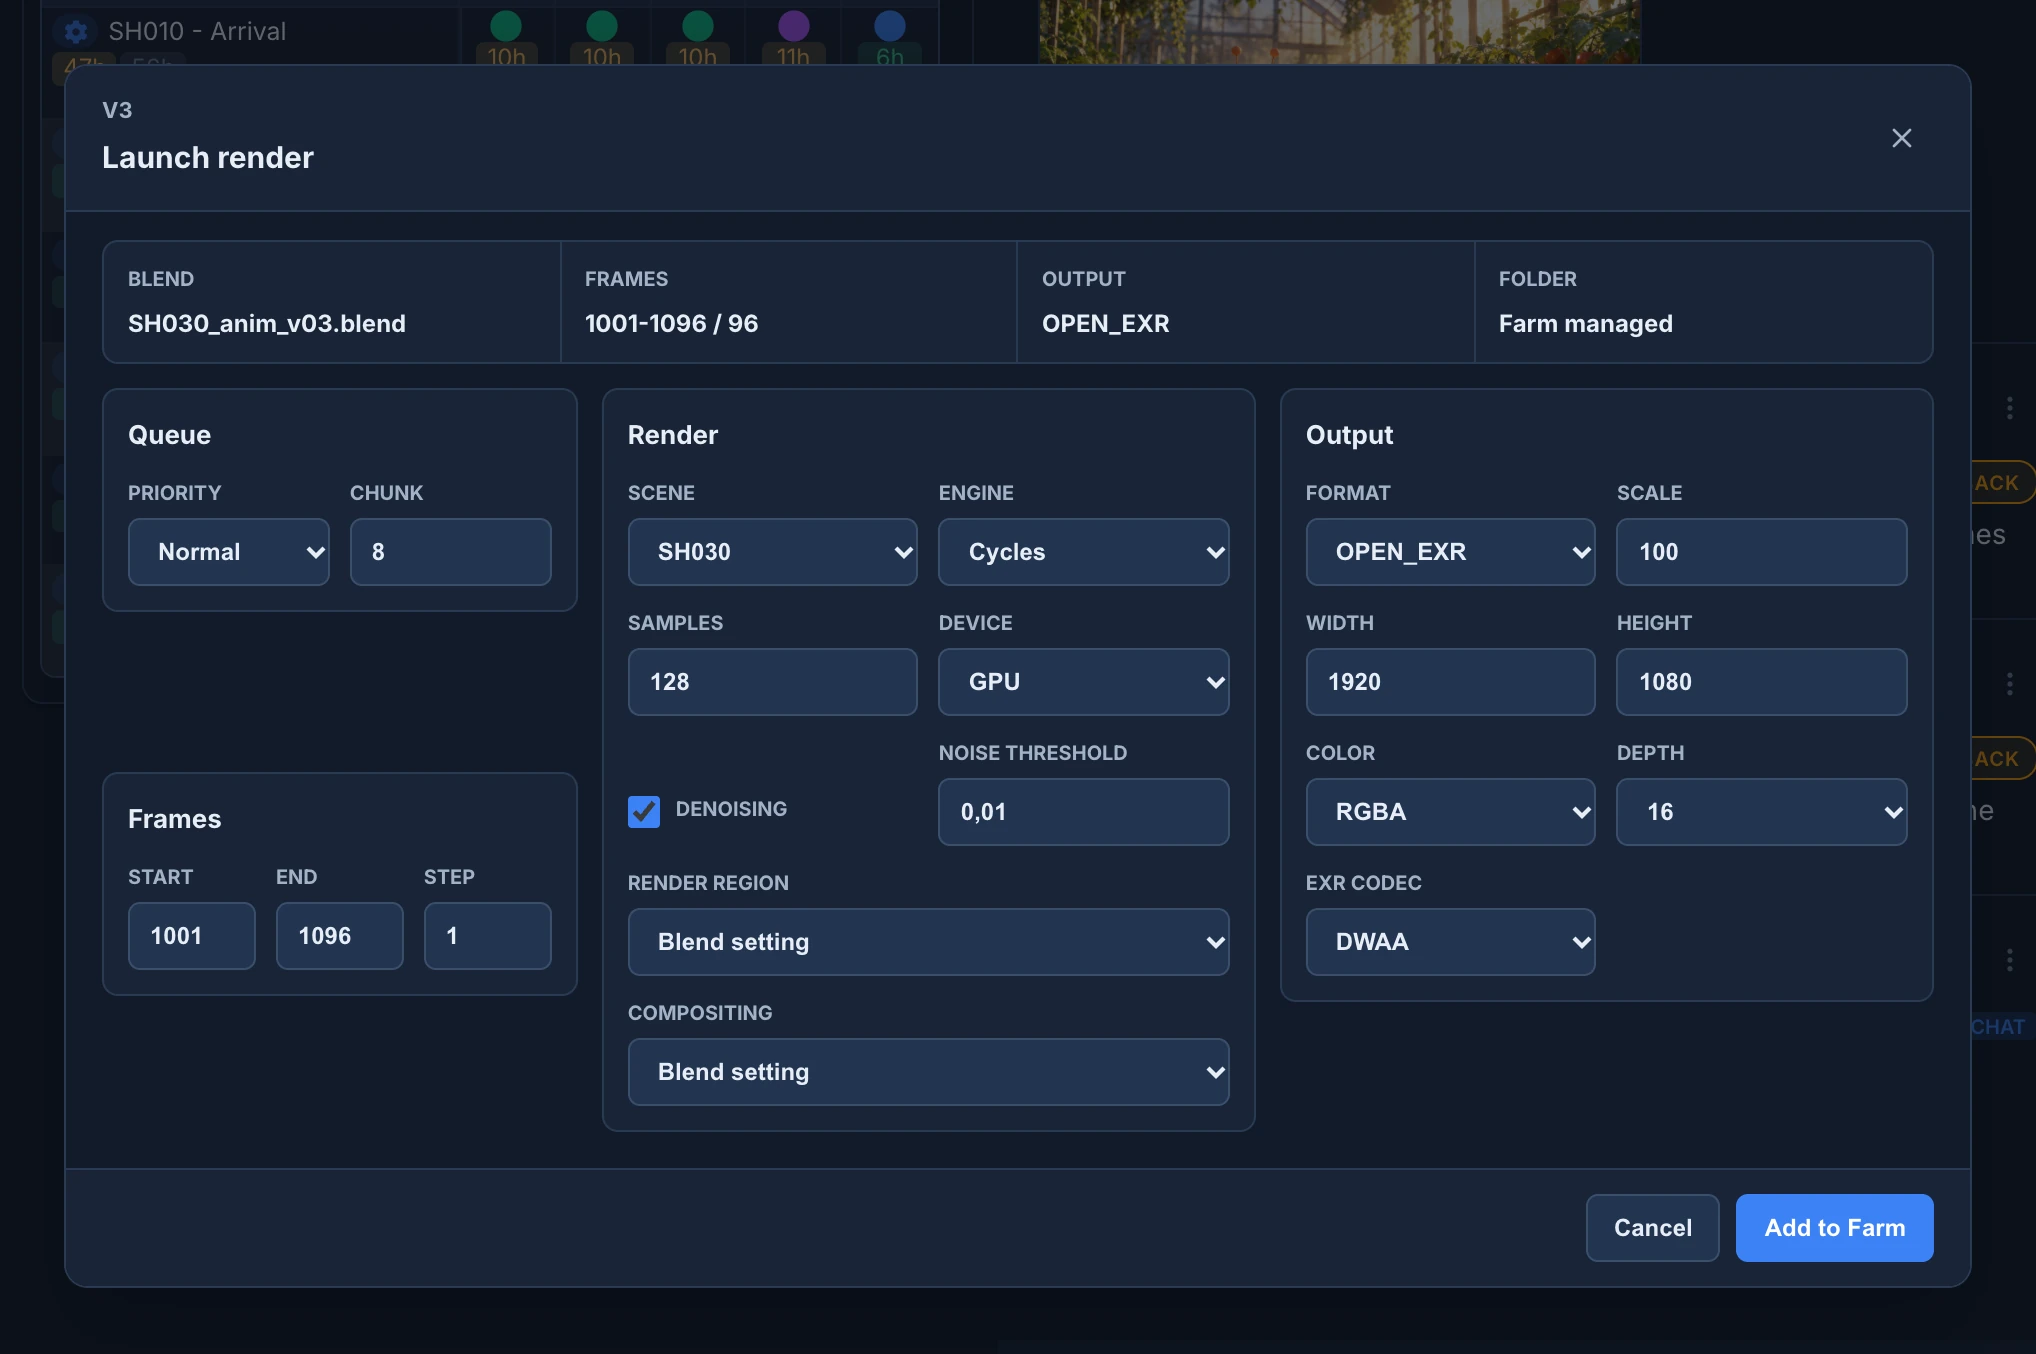The image size is (2036, 1354).
Task: Open the Engine dropdown showing Cycles
Action: 1083,552
